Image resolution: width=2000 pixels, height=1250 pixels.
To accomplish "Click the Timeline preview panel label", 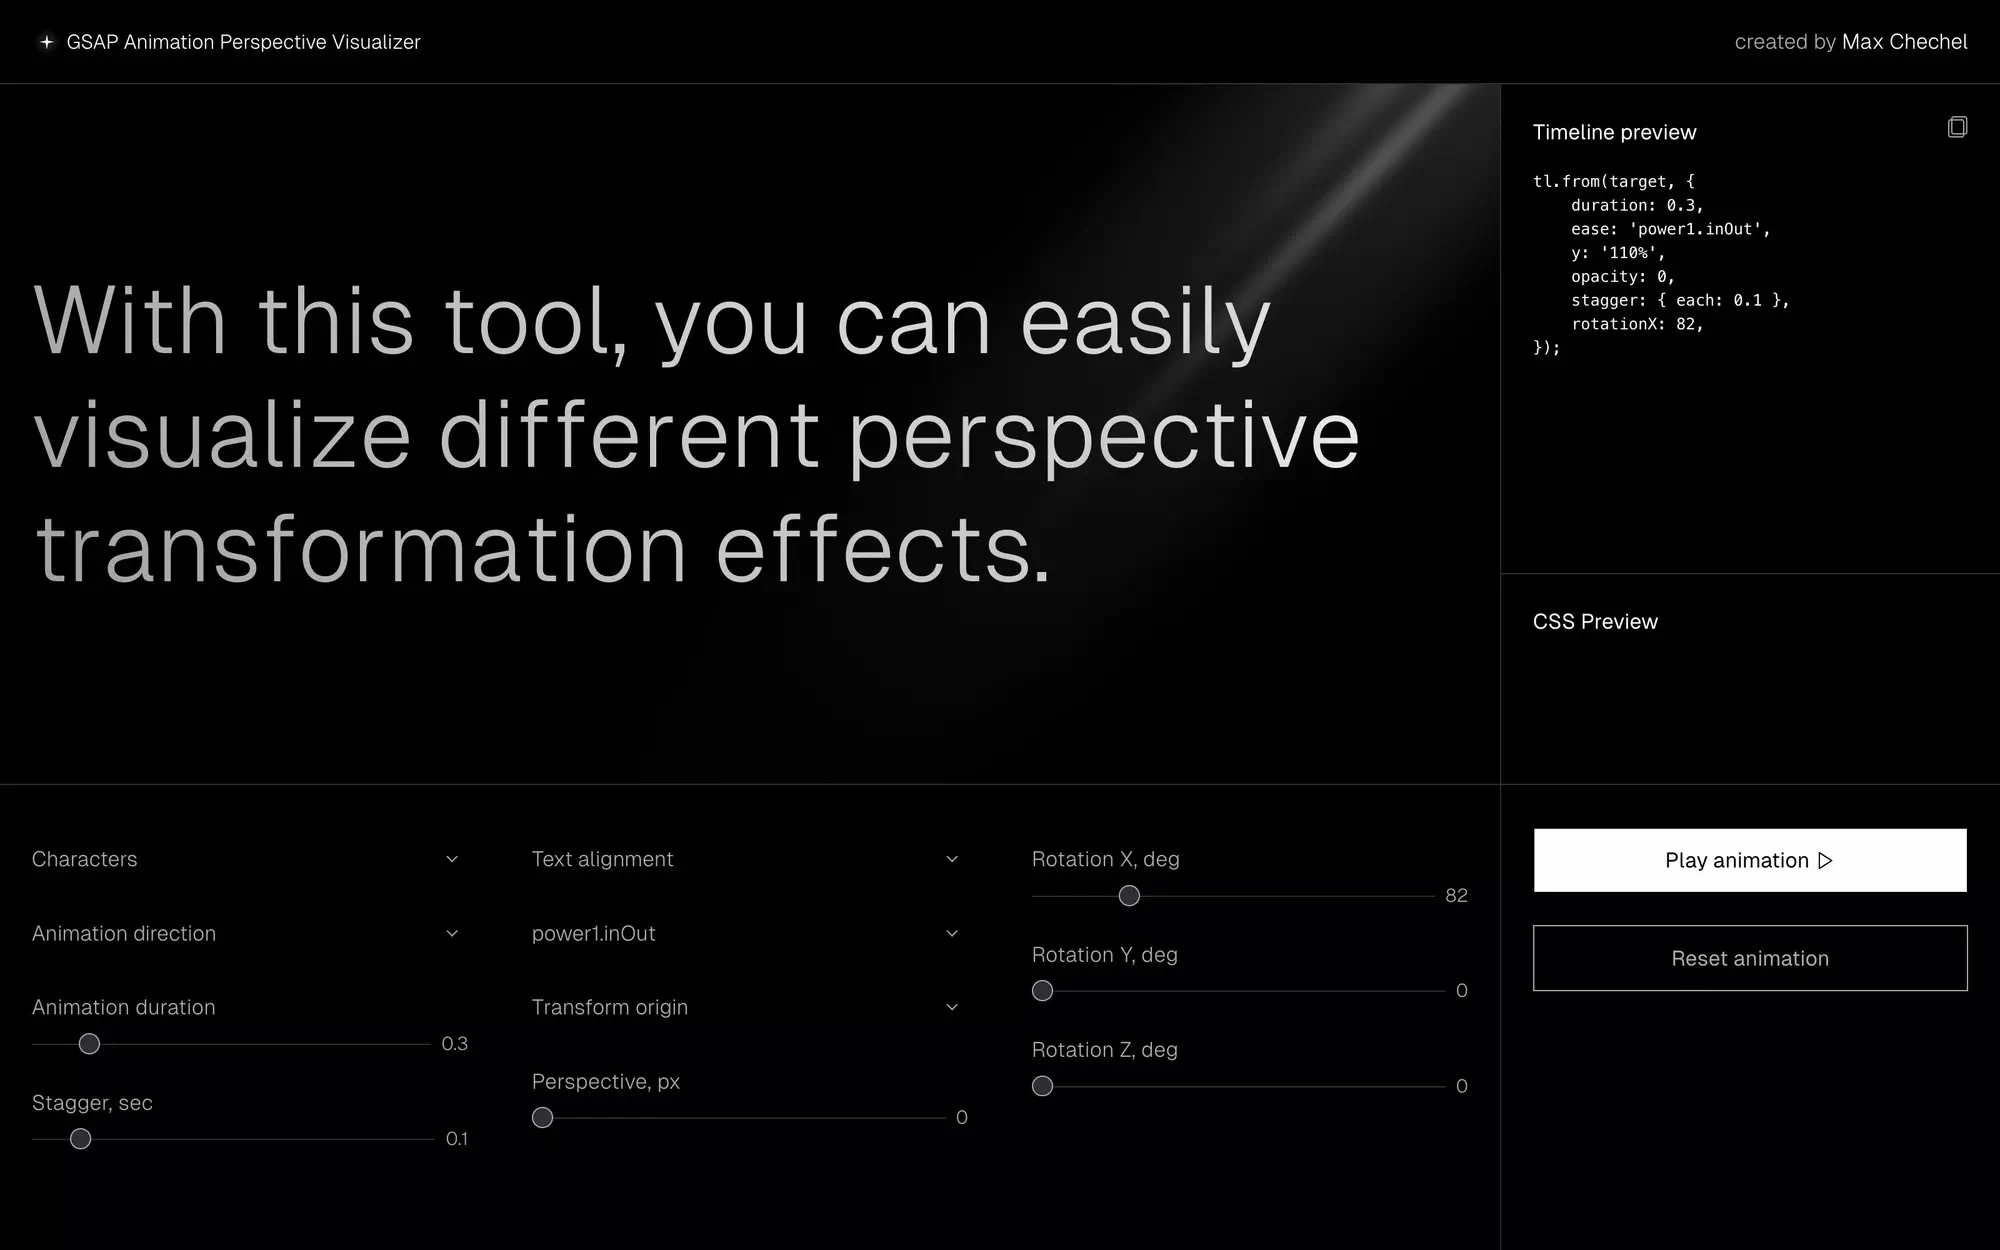I will coord(1614,132).
